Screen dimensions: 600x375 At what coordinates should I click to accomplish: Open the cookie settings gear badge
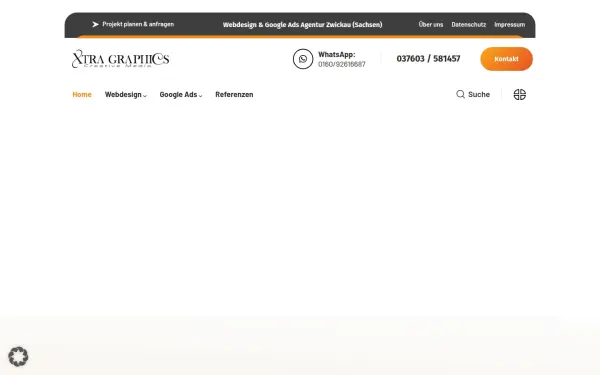tap(18, 356)
